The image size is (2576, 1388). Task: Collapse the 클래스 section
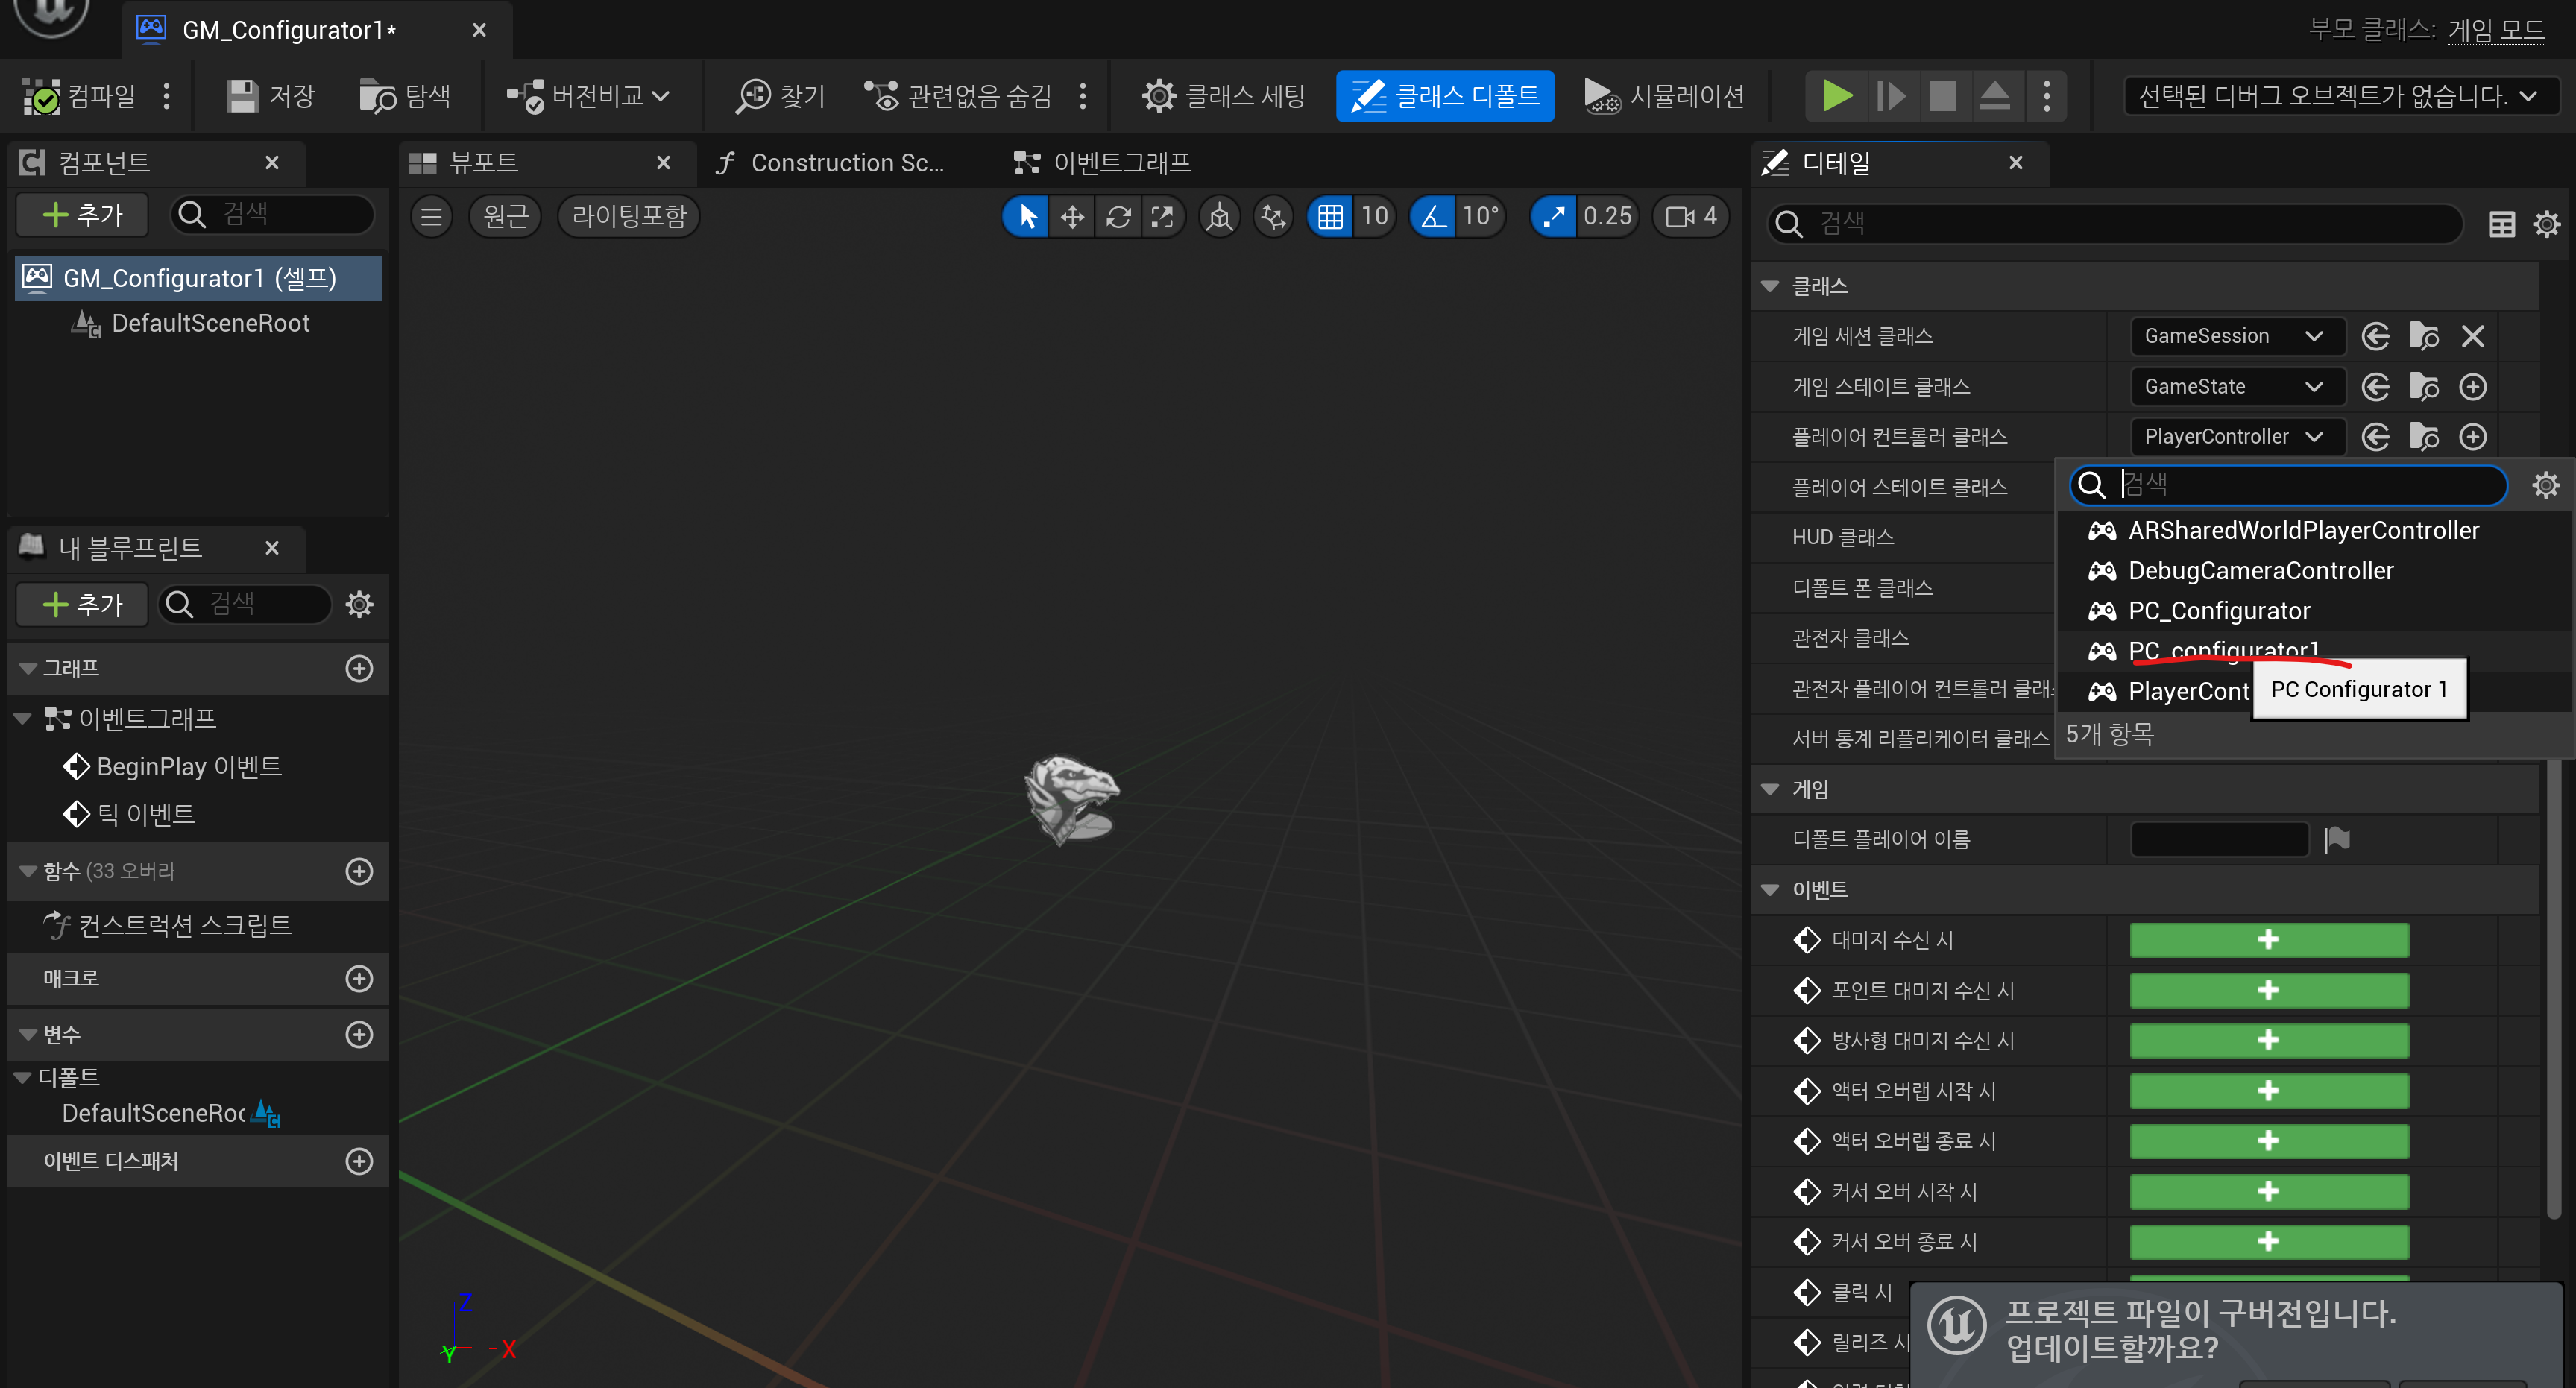click(x=1770, y=287)
